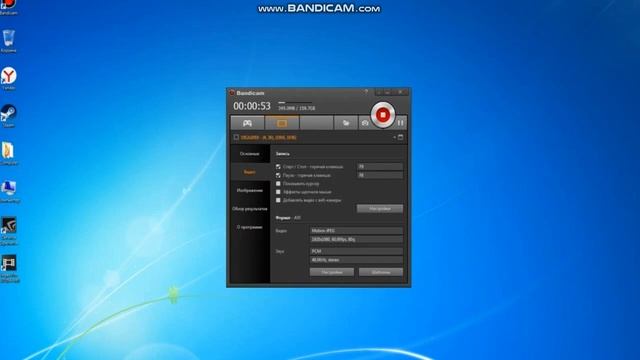Launch Yandex browser from desktop
Image resolution: width=640 pixels, height=360 pixels.
pyautogui.click(x=9, y=78)
